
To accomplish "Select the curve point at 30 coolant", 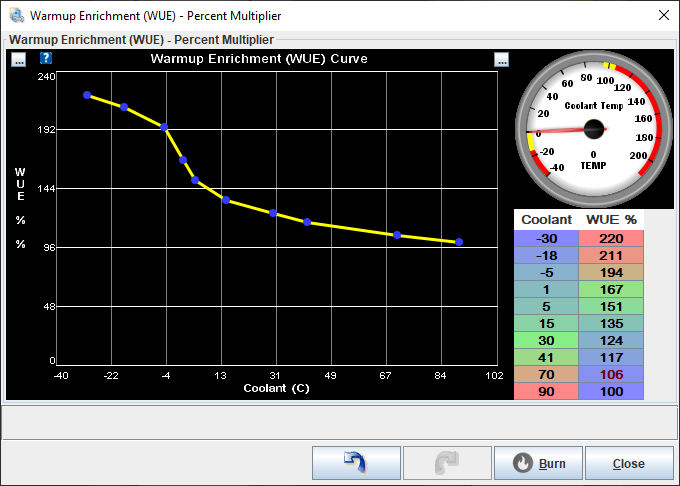I will (x=273, y=213).
